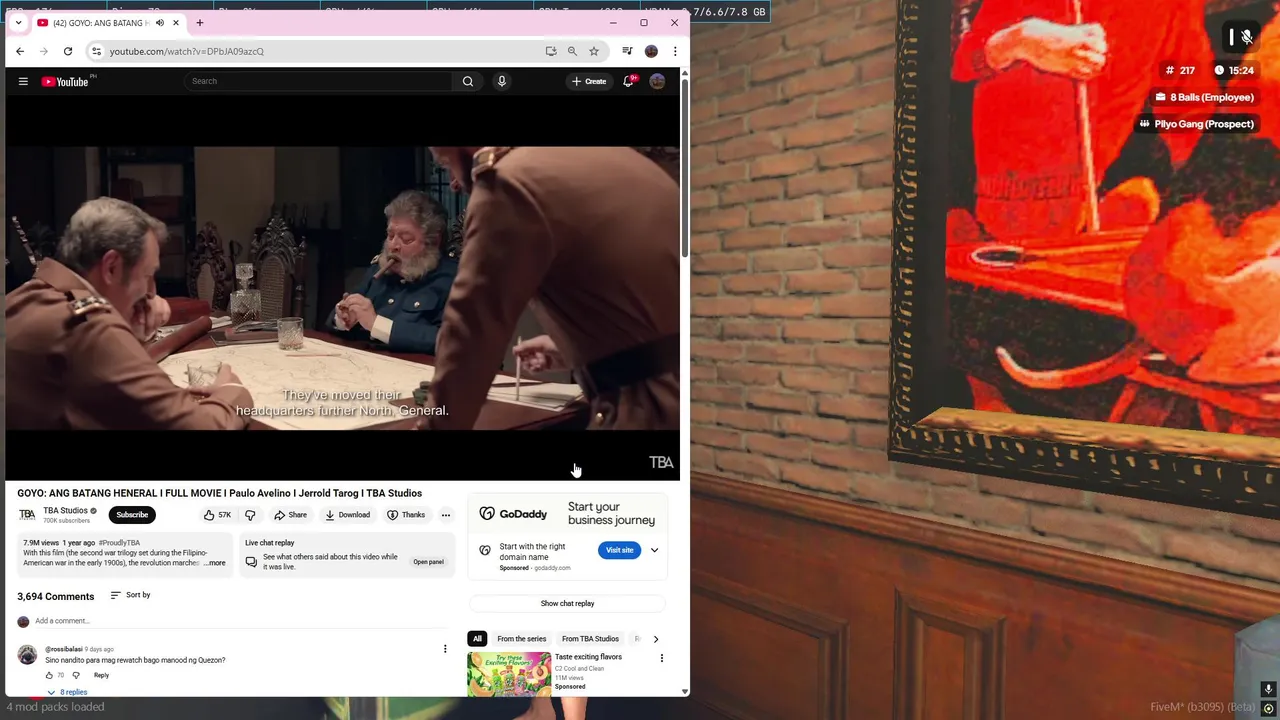Start voice search with microphone icon
Viewport: 1280px width, 720px height.
coord(502,81)
